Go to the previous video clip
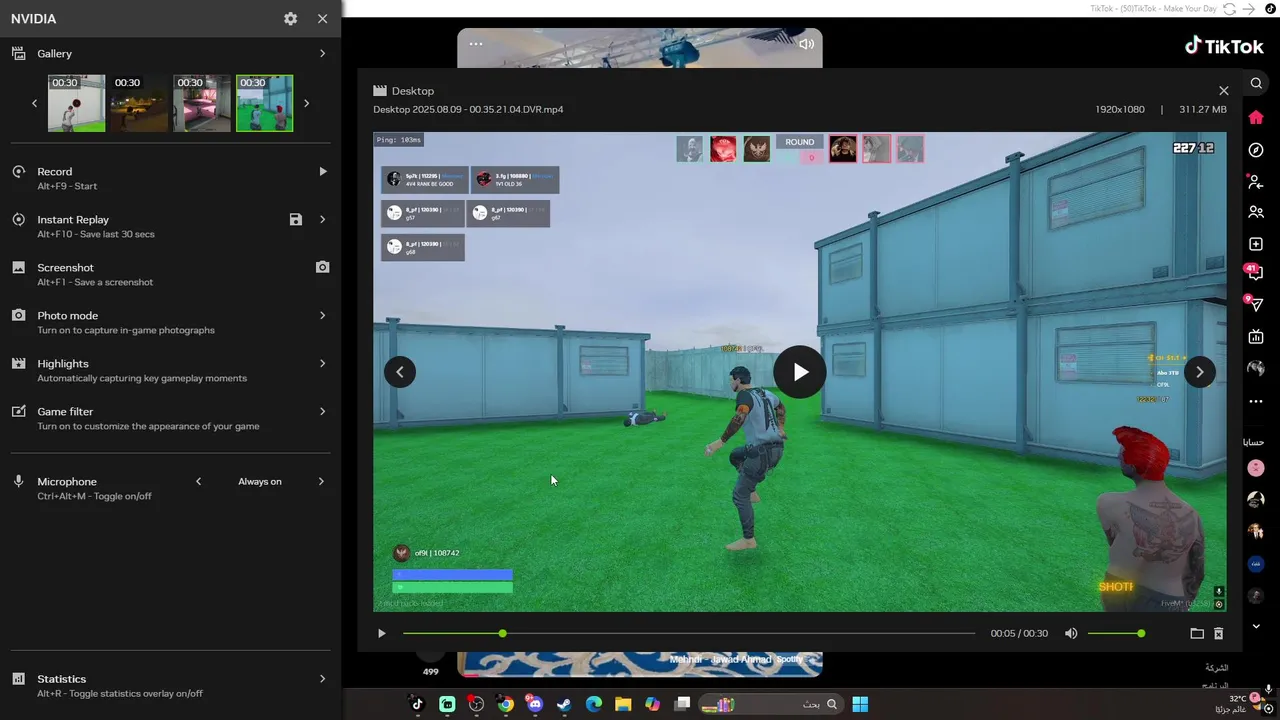Image resolution: width=1280 pixels, height=720 pixels. pyautogui.click(x=400, y=372)
